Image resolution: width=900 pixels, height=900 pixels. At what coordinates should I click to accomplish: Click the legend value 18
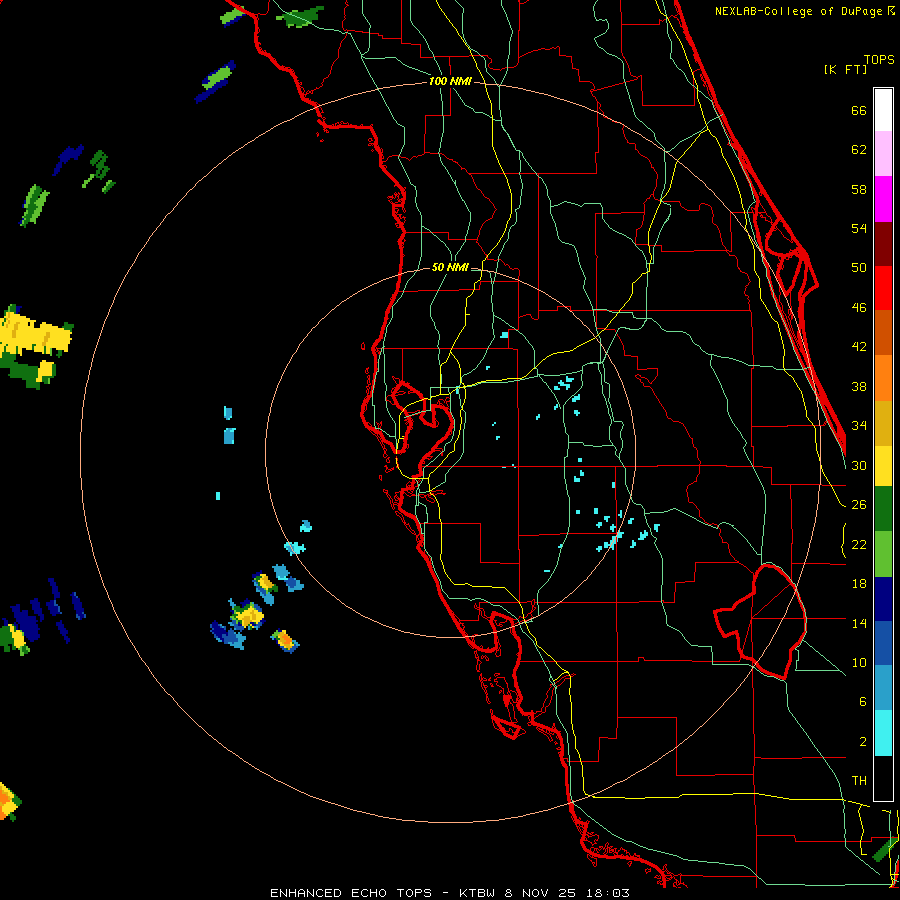tap(859, 584)
